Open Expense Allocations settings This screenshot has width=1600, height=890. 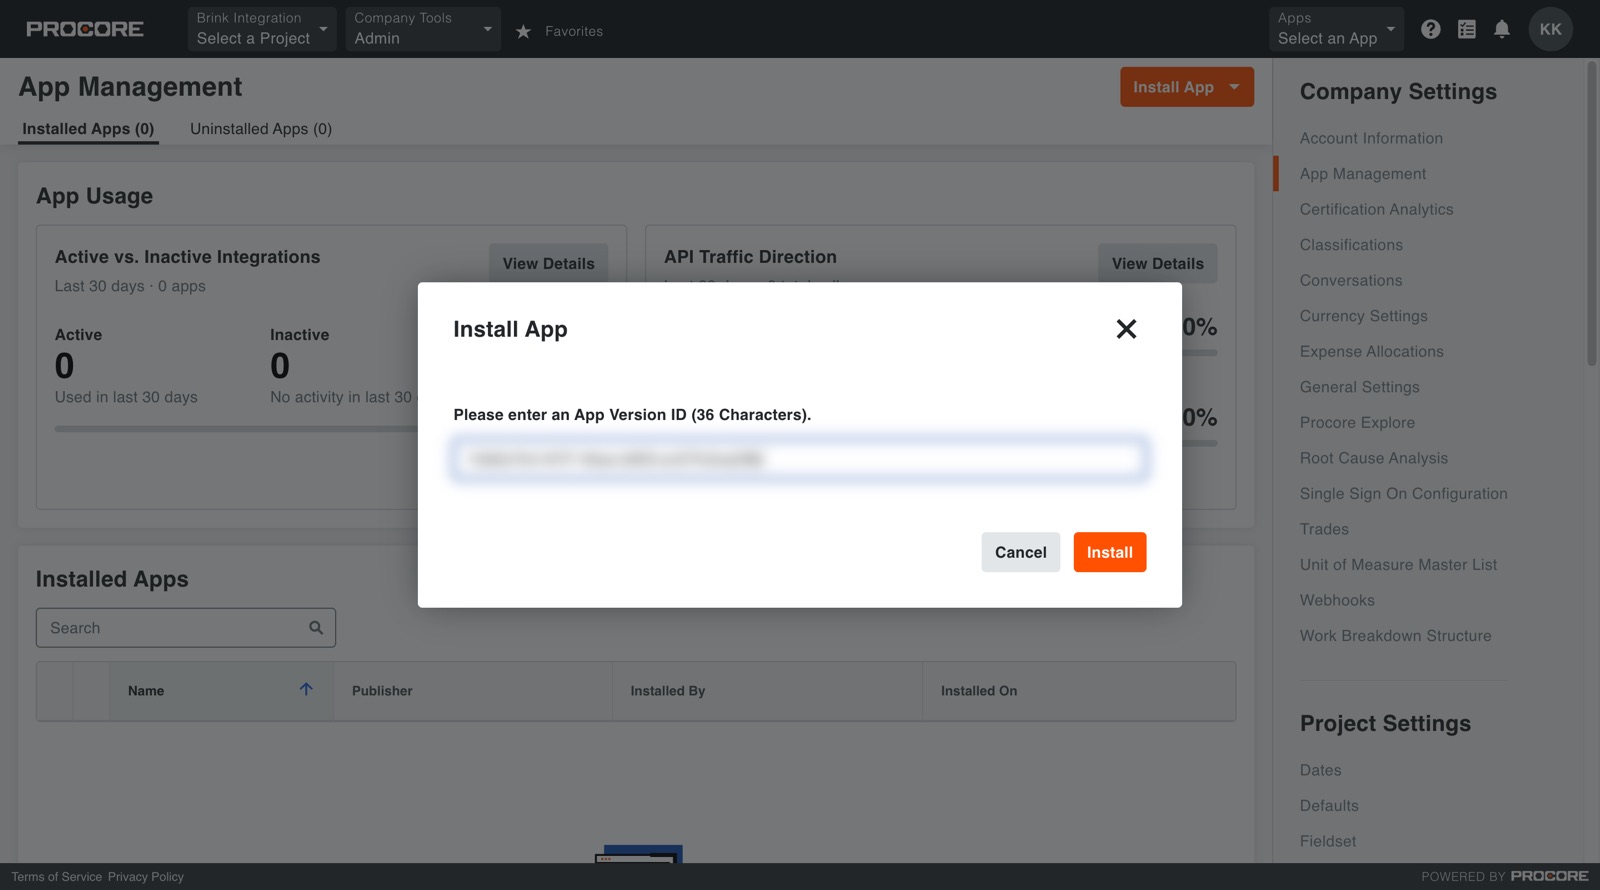pyautogui.click(x=1372, y=351)
